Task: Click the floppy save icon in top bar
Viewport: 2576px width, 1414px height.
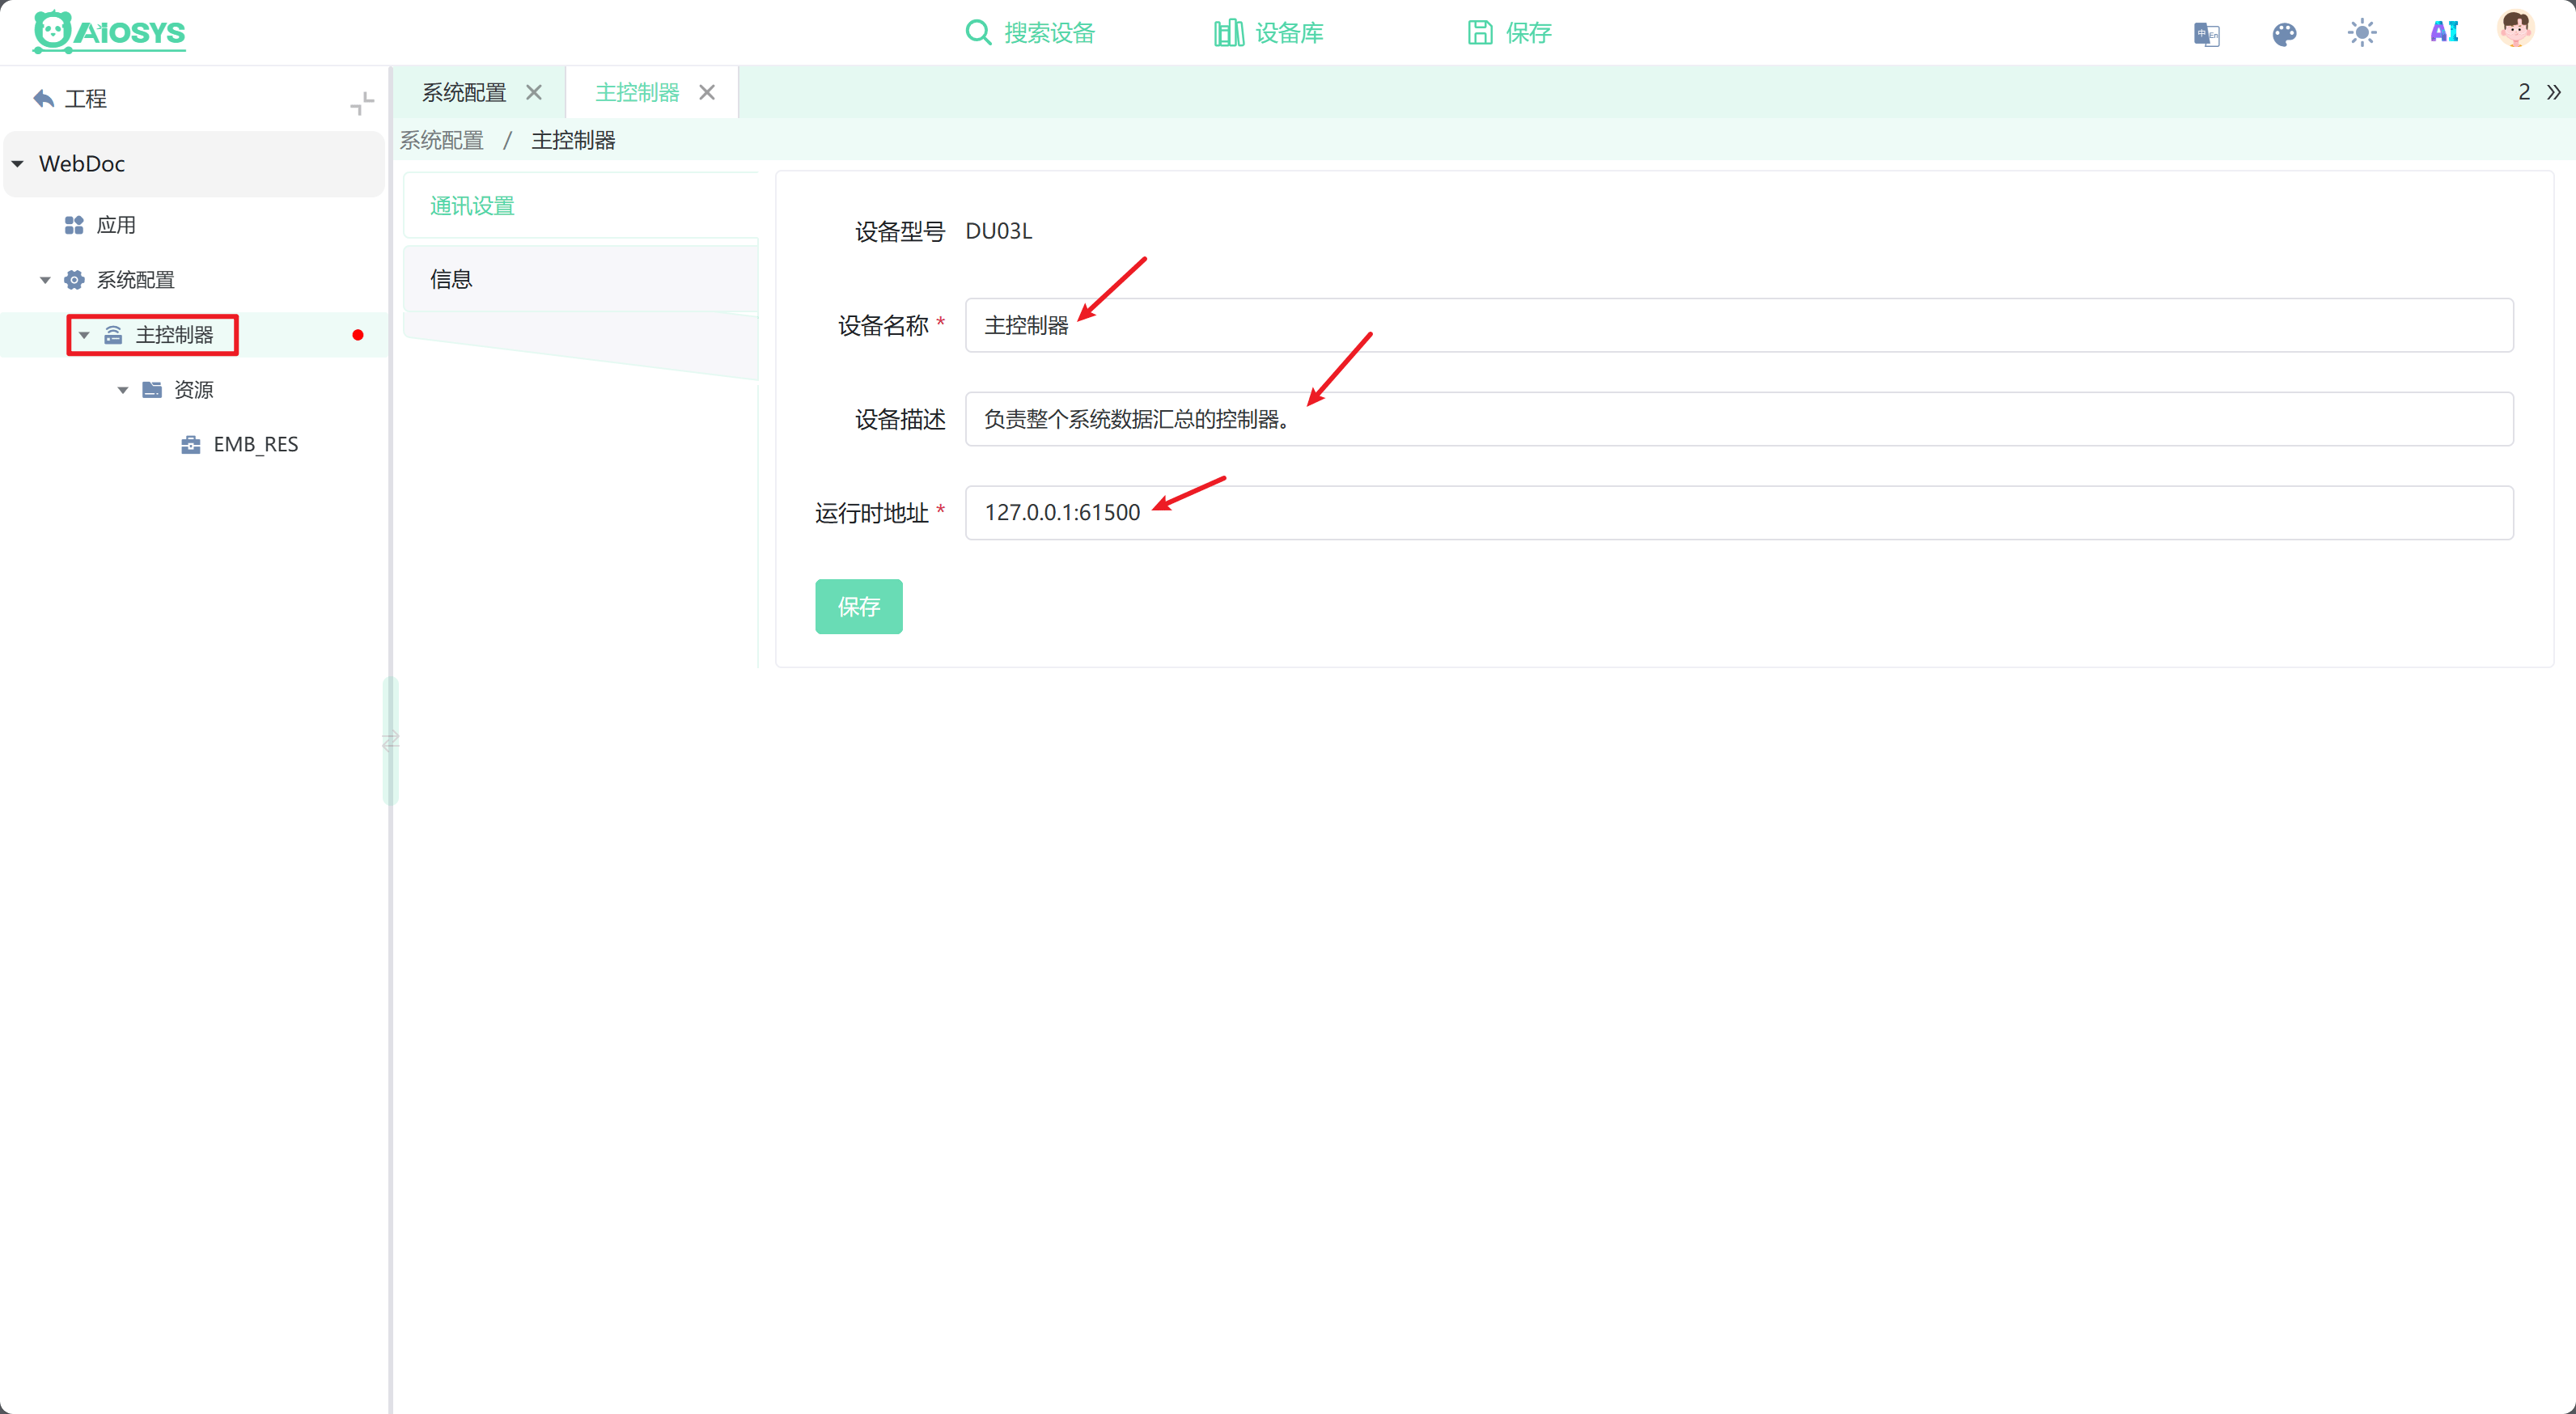Action: 1480,33
